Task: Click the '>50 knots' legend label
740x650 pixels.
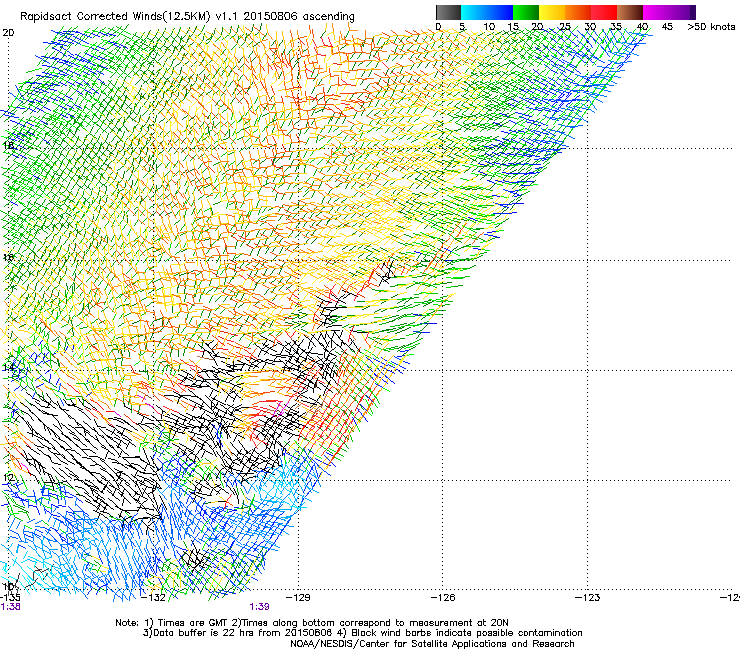Action: tap(711, 27)
